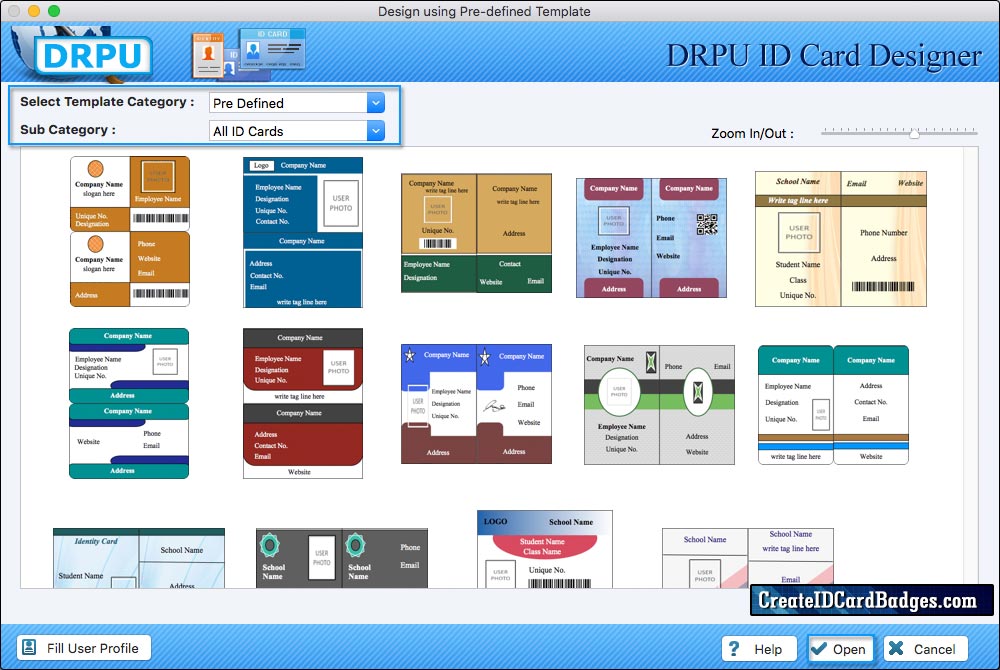
Task: Click the DRPU ID Card Designer title
Action: click(823, 56)
